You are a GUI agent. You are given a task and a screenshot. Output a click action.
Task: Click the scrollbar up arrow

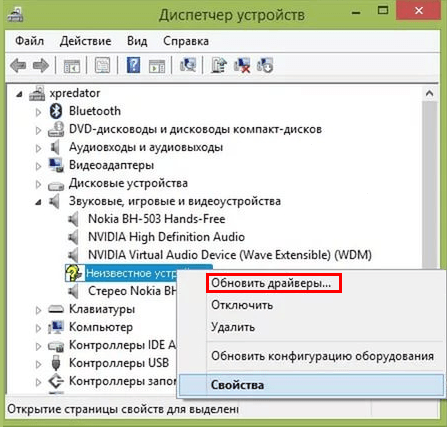[x=429, y=94]
